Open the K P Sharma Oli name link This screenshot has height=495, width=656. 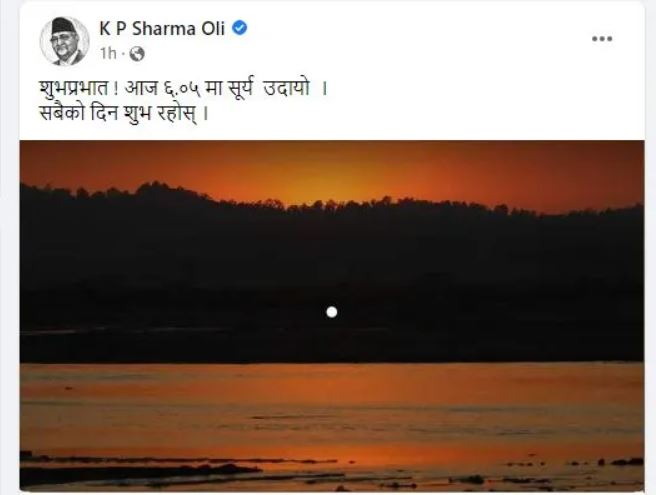point(162,28)
